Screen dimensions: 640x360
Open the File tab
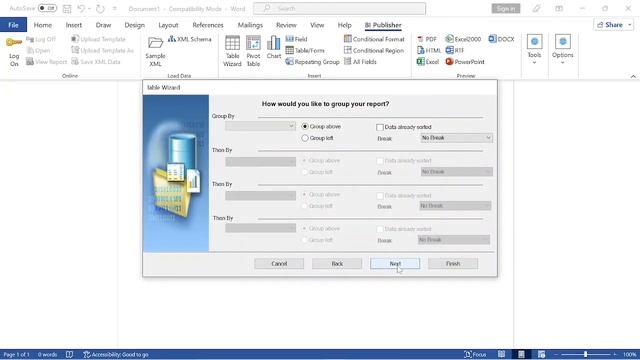pos(13,25)
